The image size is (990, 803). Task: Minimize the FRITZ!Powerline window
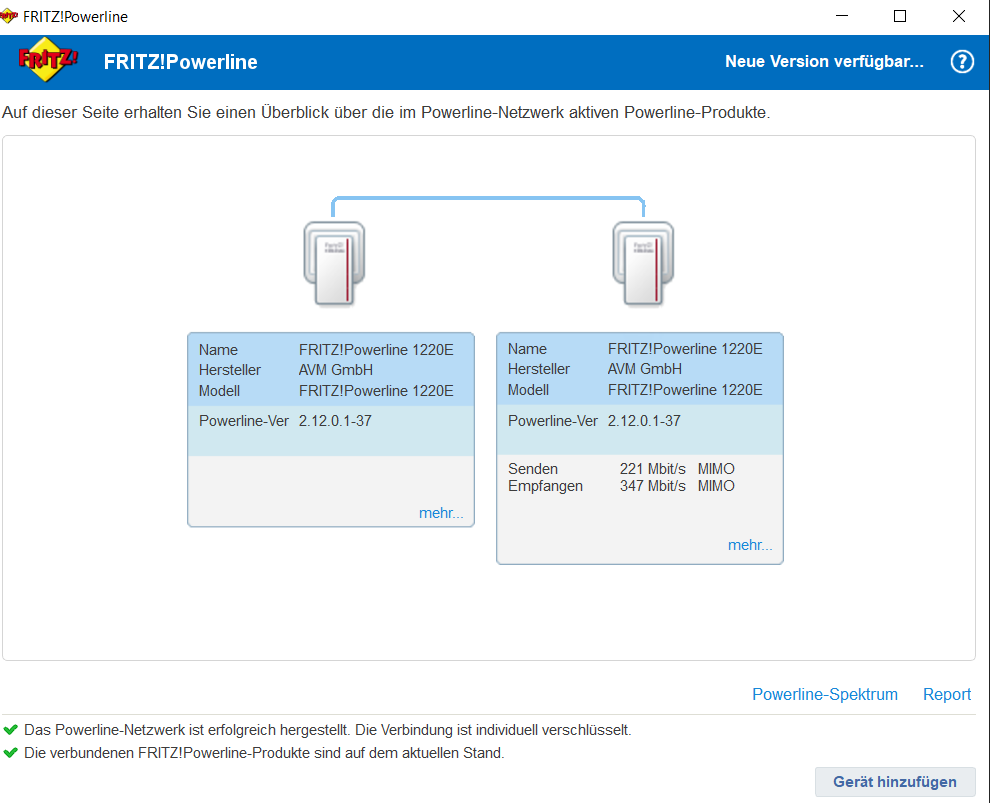tap(842, 16)
